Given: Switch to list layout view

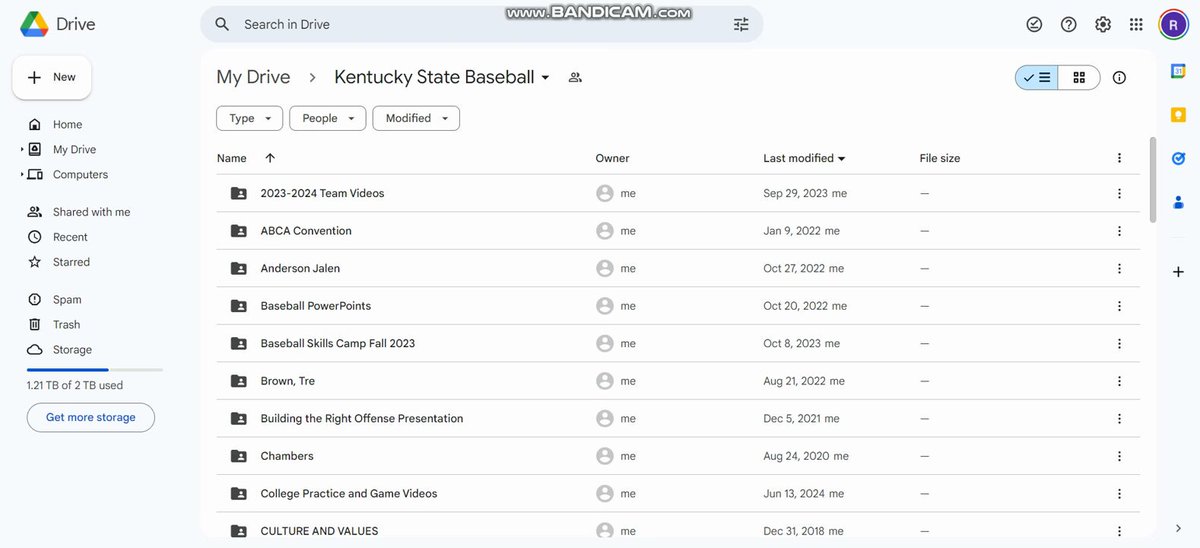Looking at the screenshot, I should [x=1037, y=77].
